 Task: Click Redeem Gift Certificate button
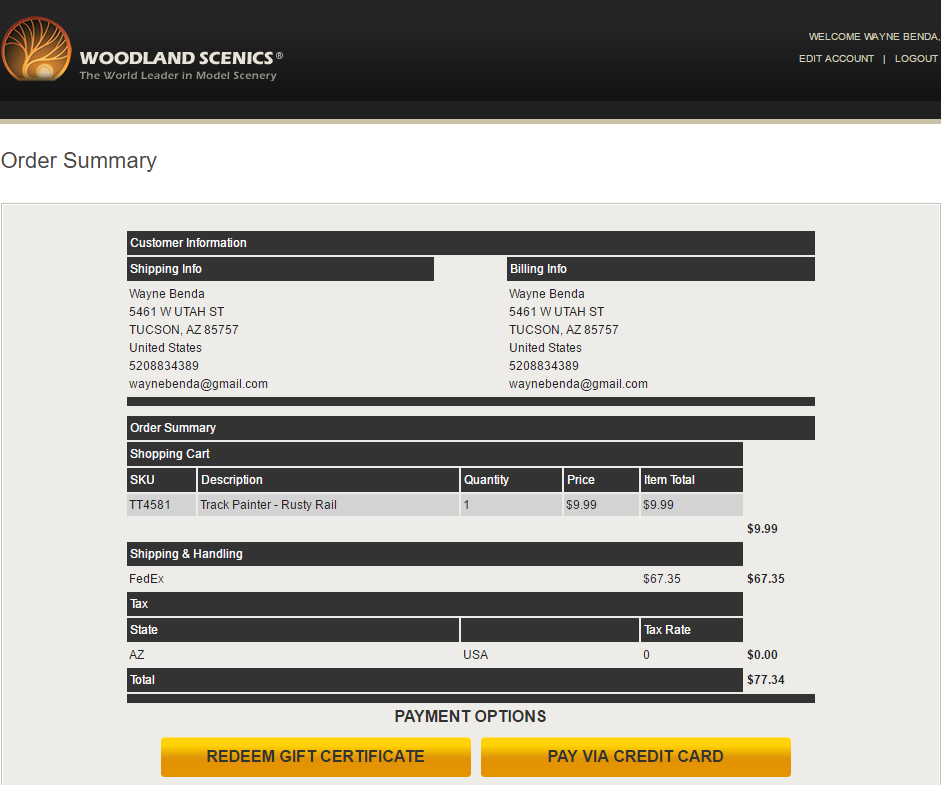(316, 756)
